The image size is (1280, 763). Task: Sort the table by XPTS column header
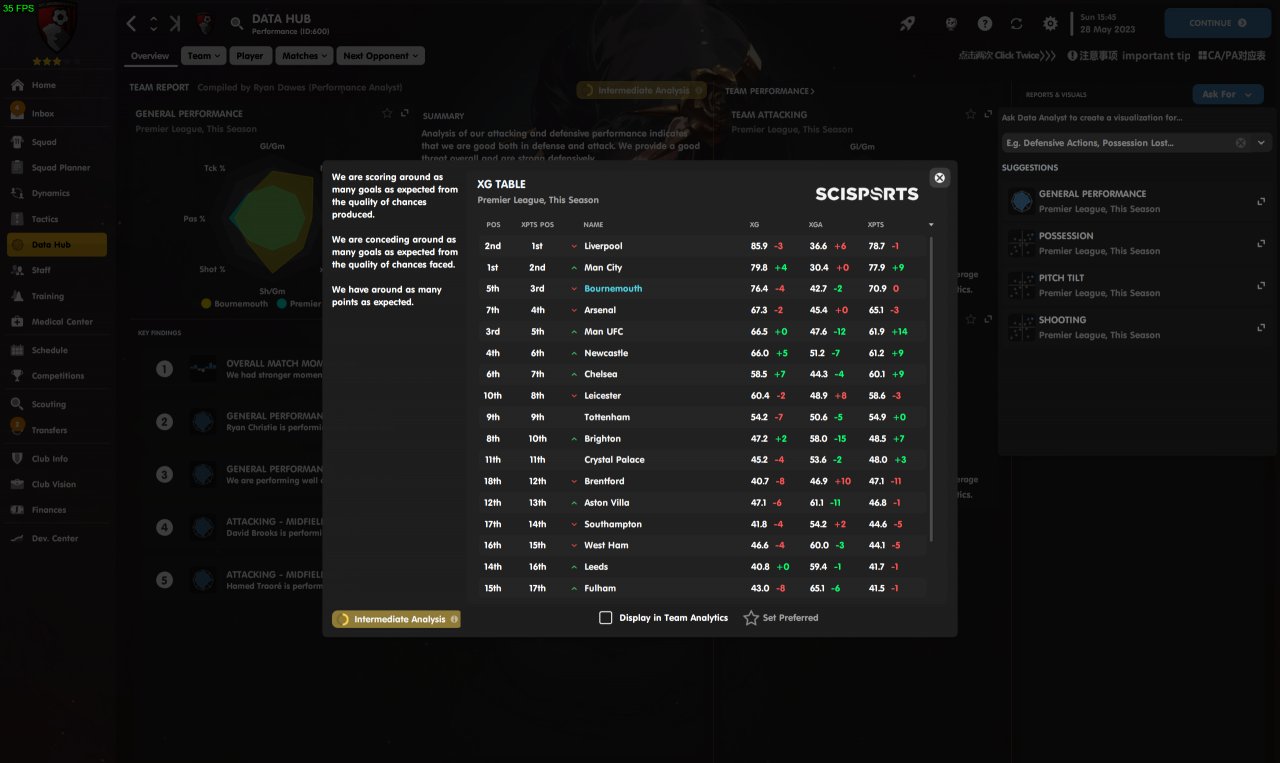(875, 225)
